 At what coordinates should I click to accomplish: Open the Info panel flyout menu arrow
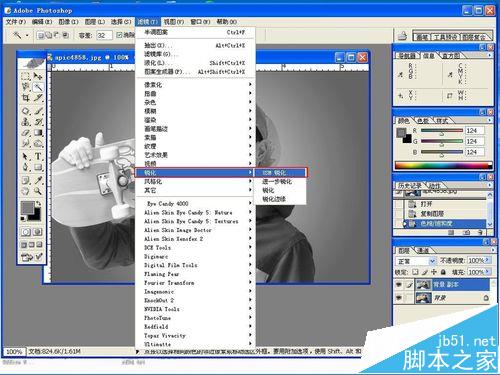tap(489, 55)
